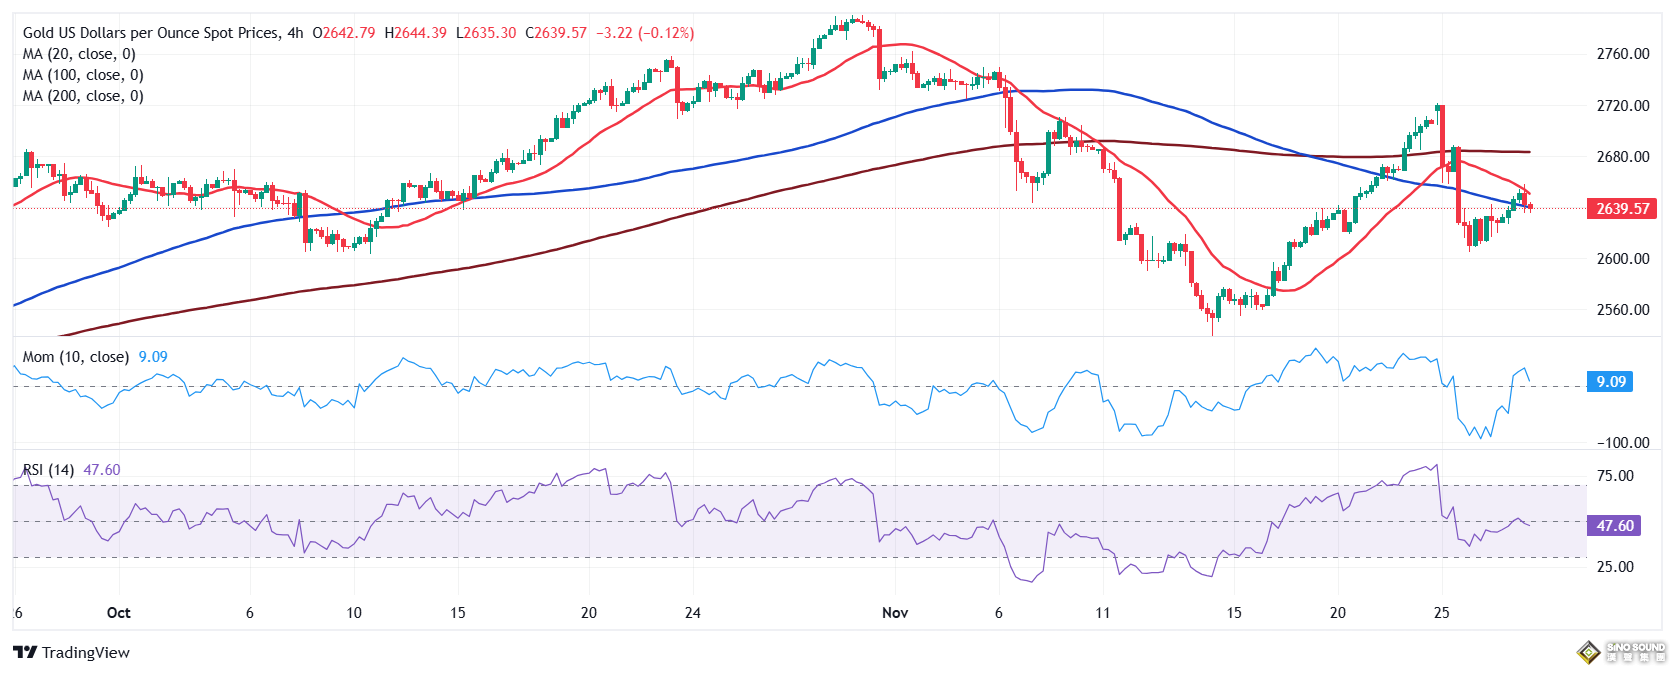This screenshot has width=1675, height=674.
Task: Click the purple 47.60 RSI value tag
Action: 1614,526
